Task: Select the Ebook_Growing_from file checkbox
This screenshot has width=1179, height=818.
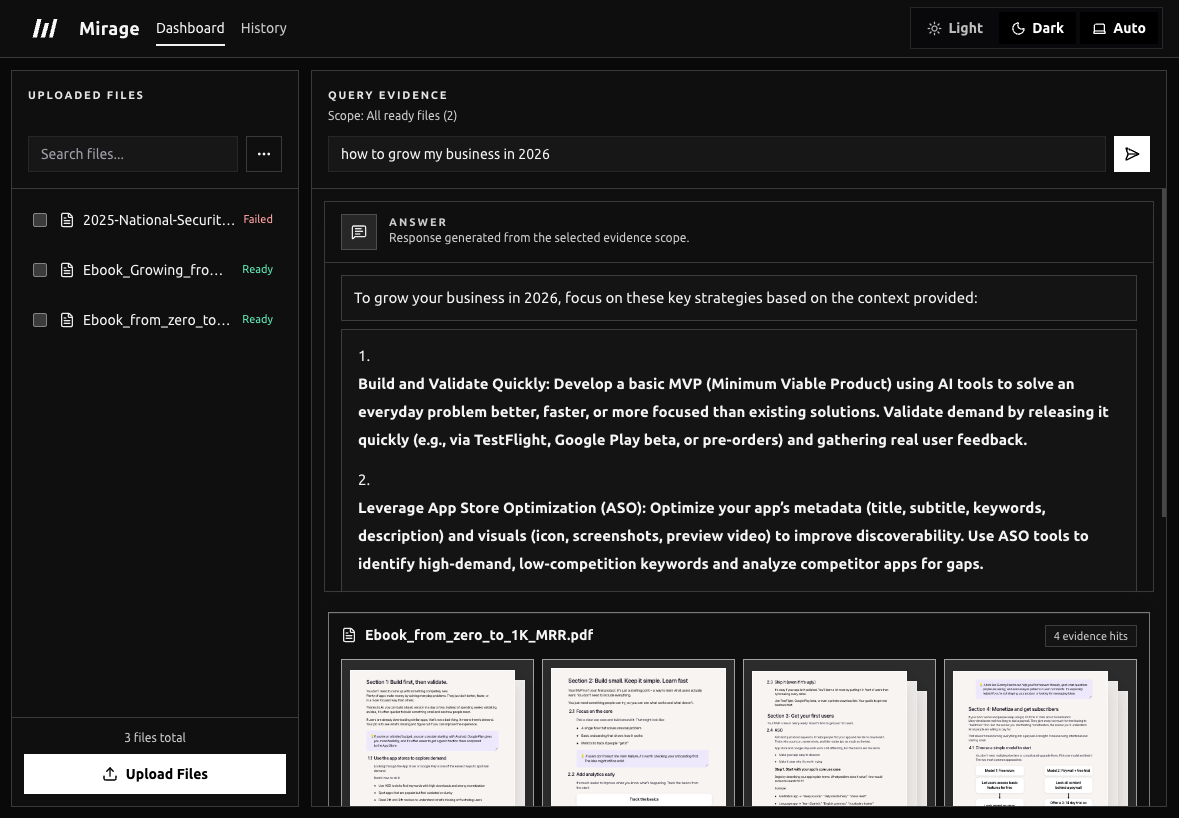Action: click(40, 270)
